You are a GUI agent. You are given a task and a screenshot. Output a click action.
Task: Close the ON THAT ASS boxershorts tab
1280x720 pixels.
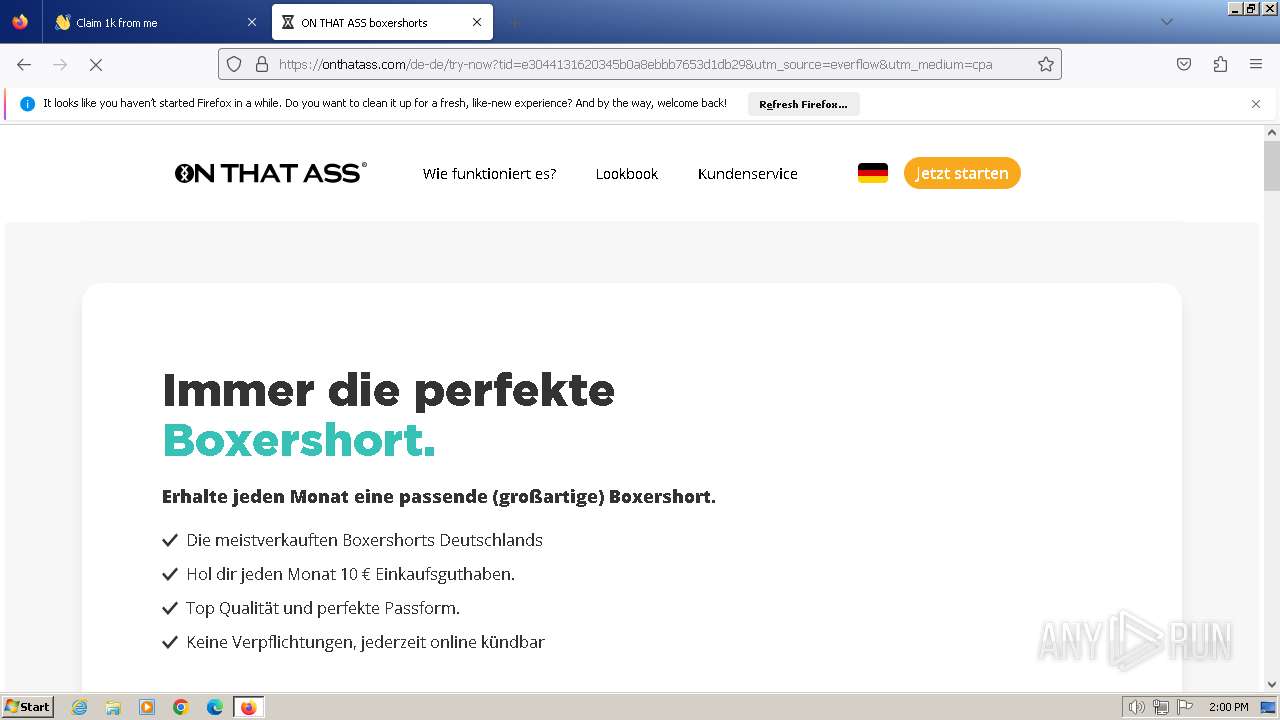pos(477,22)
